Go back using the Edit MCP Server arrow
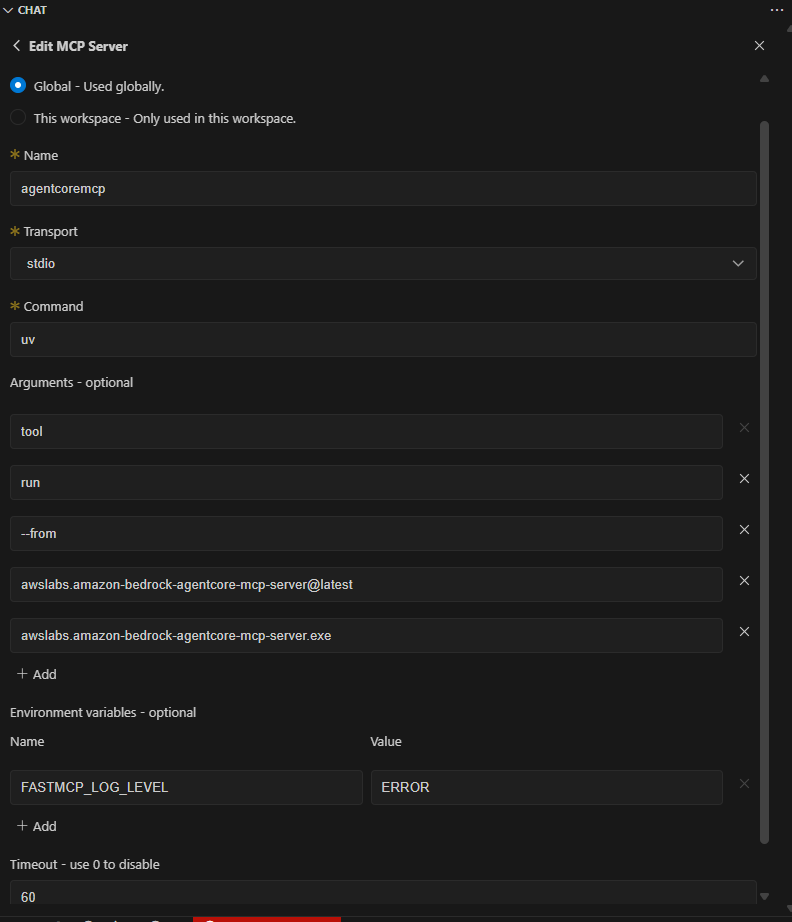 16,46
